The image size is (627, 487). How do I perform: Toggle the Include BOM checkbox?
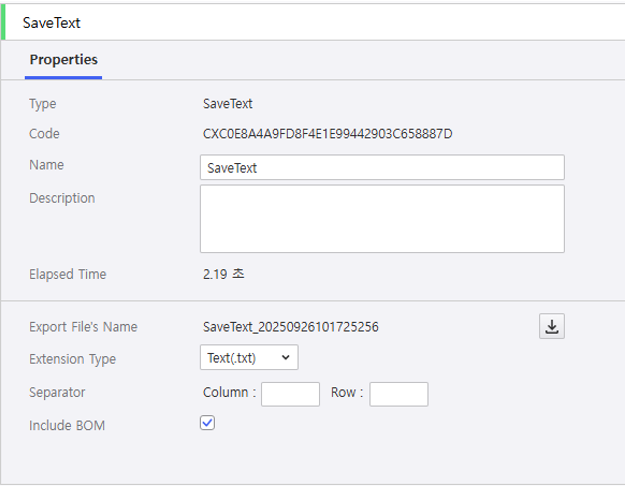tap(207, 423)
